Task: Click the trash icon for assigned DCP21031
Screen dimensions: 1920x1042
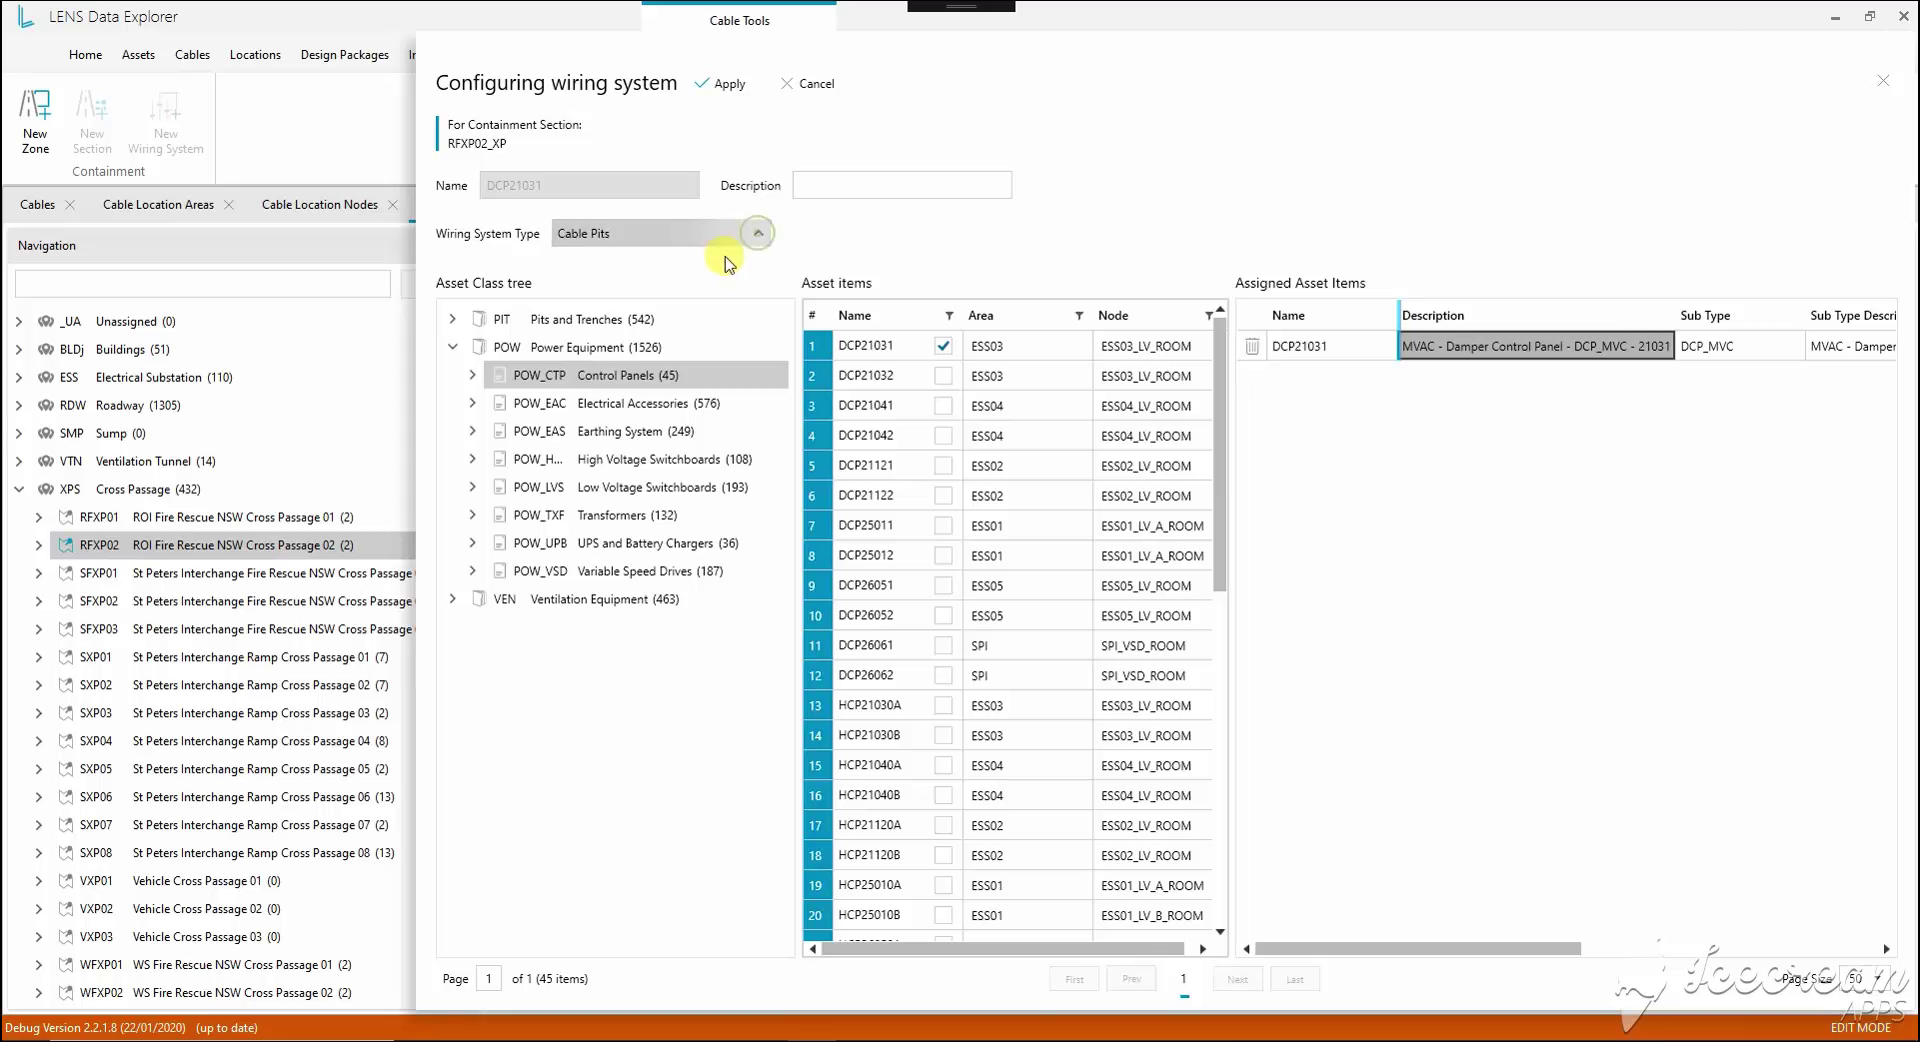Action: [x=1252, y=346]
